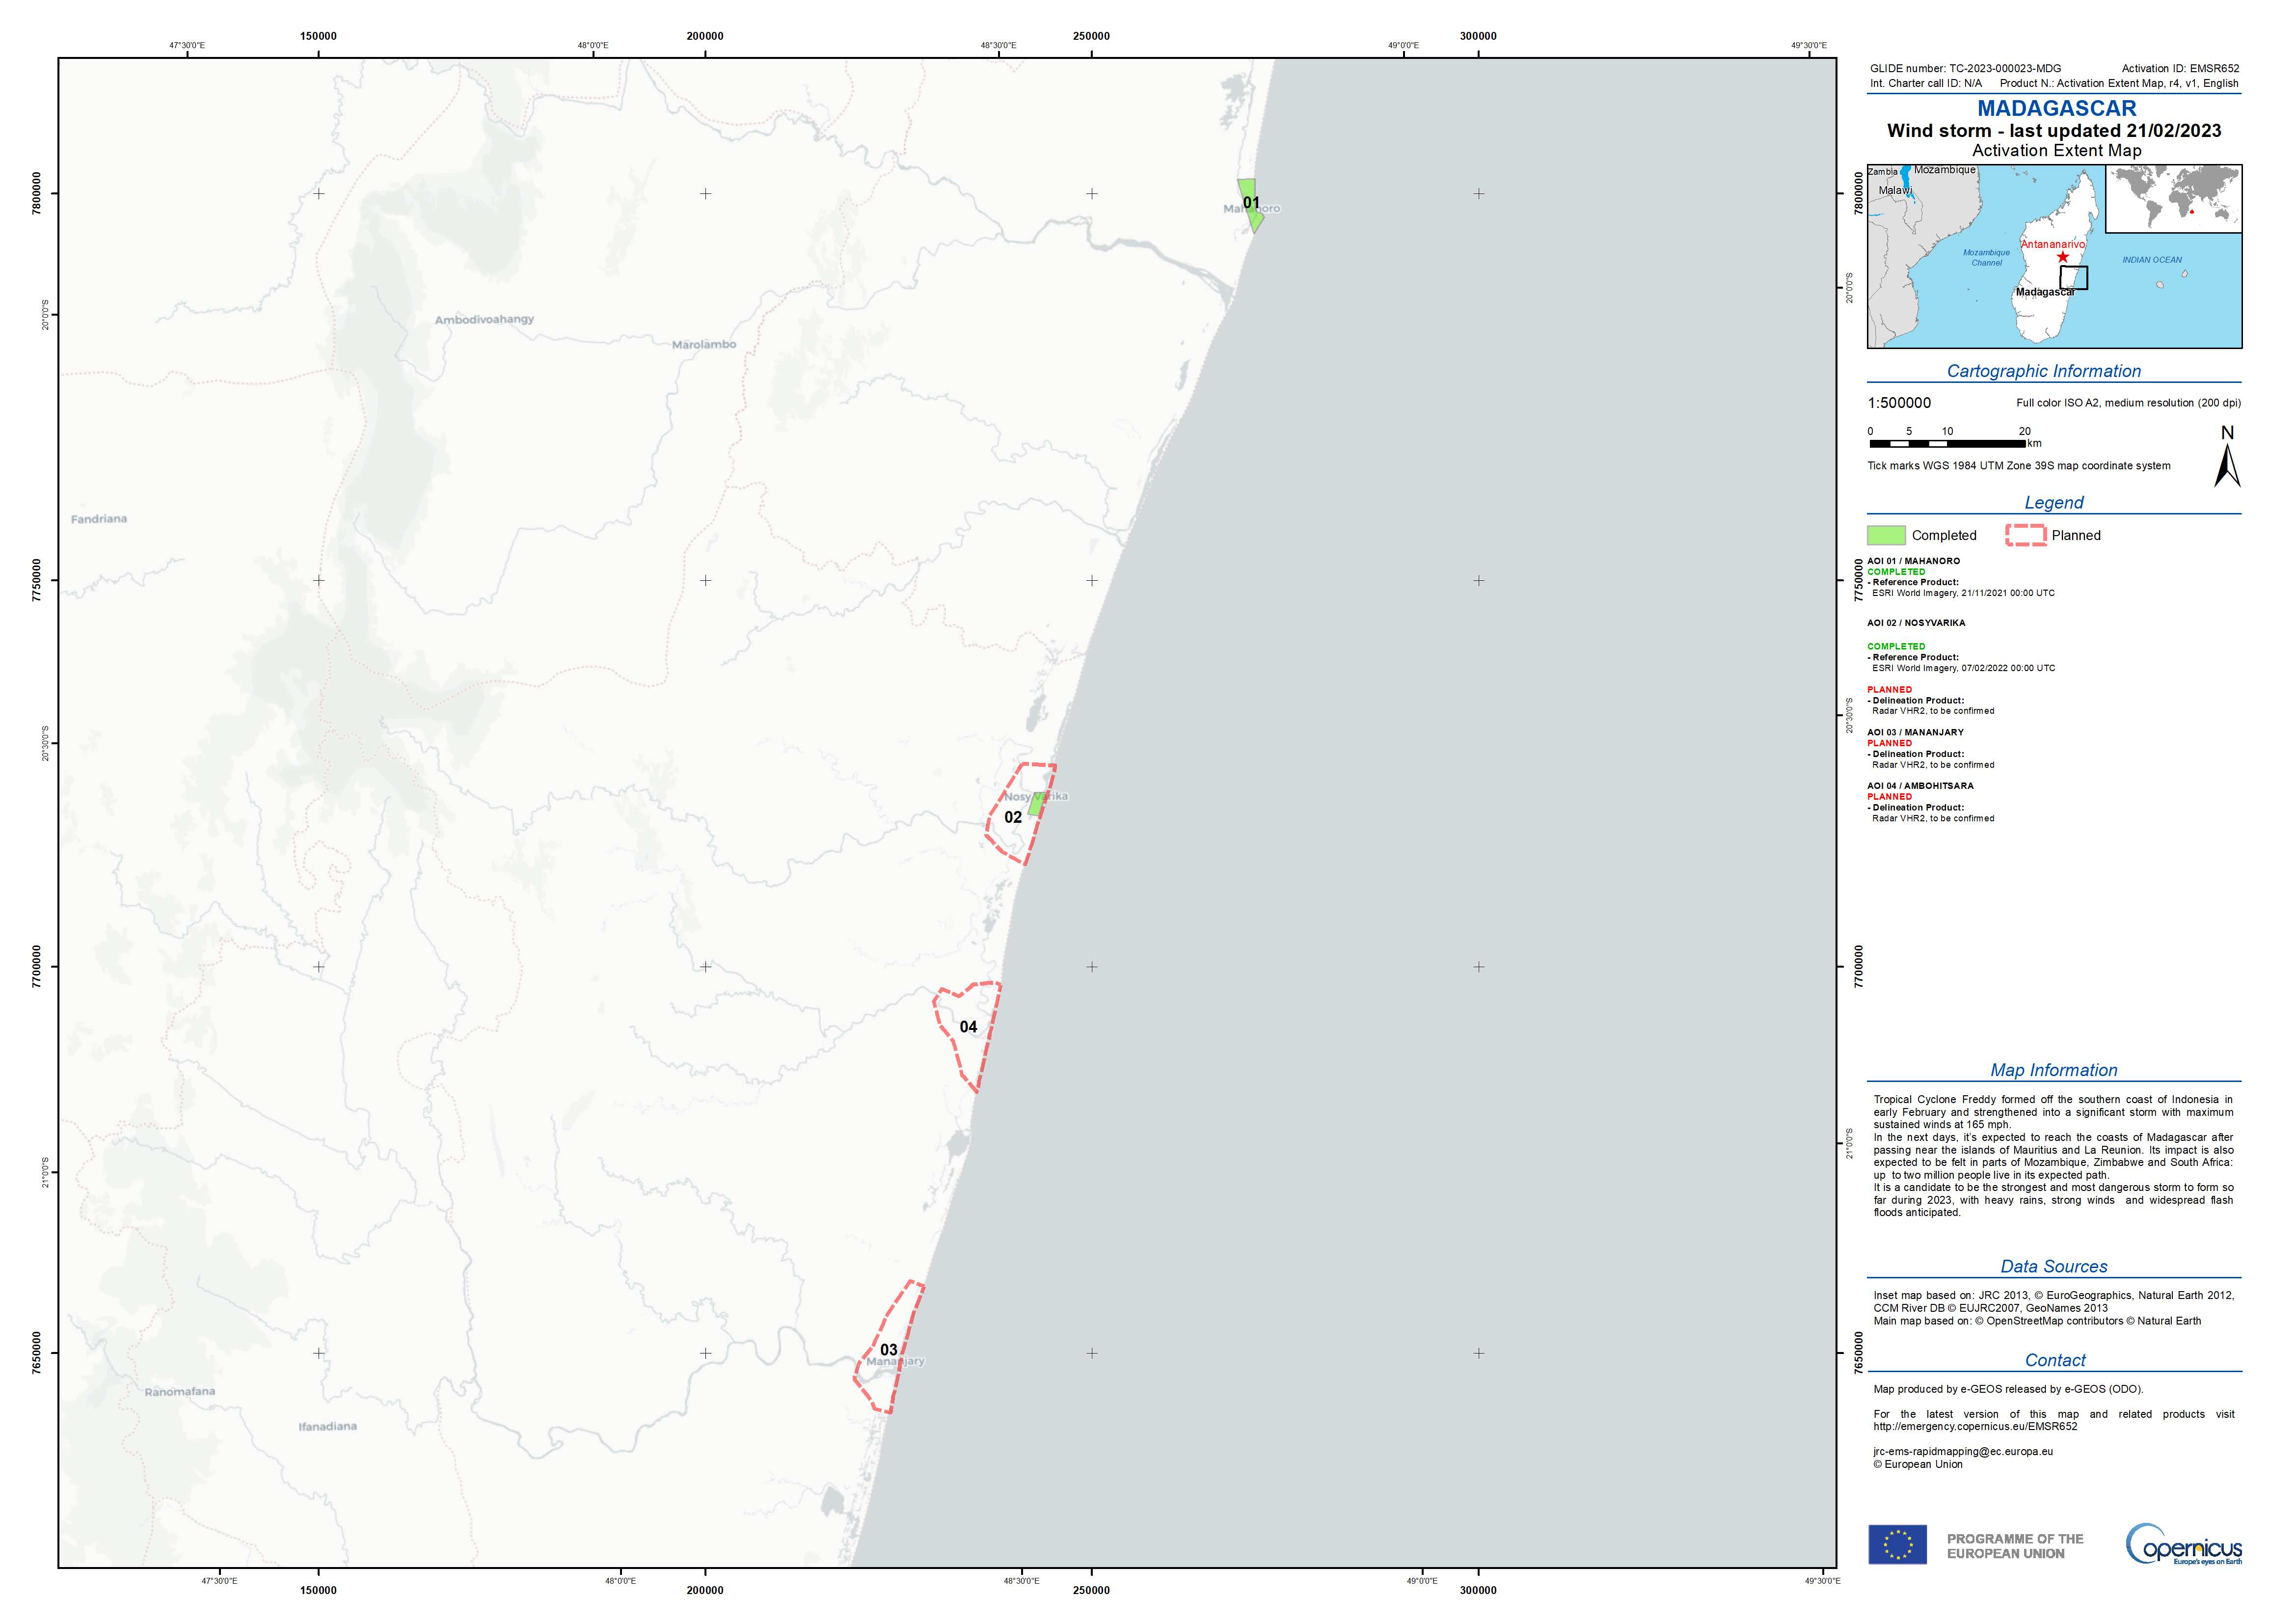Click the Ambodivoahangy town label

[x=484, y=320]
